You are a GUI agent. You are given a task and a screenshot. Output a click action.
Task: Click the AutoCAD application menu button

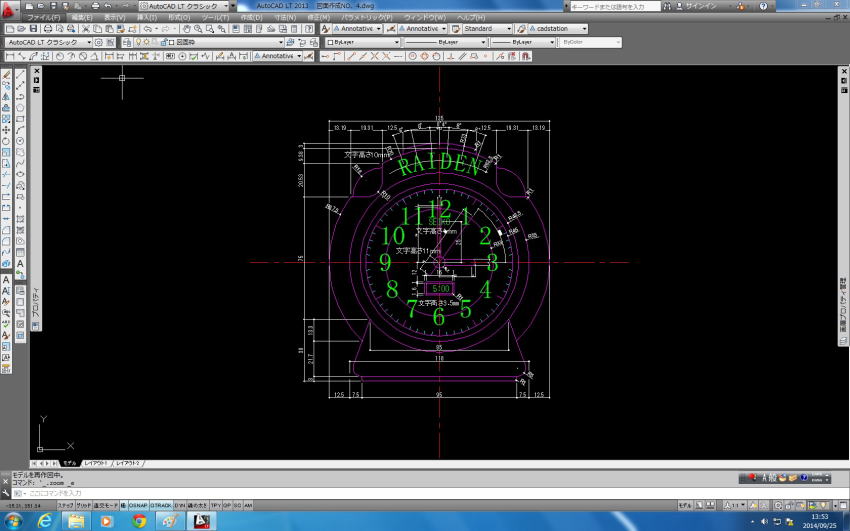pos(9,9)
